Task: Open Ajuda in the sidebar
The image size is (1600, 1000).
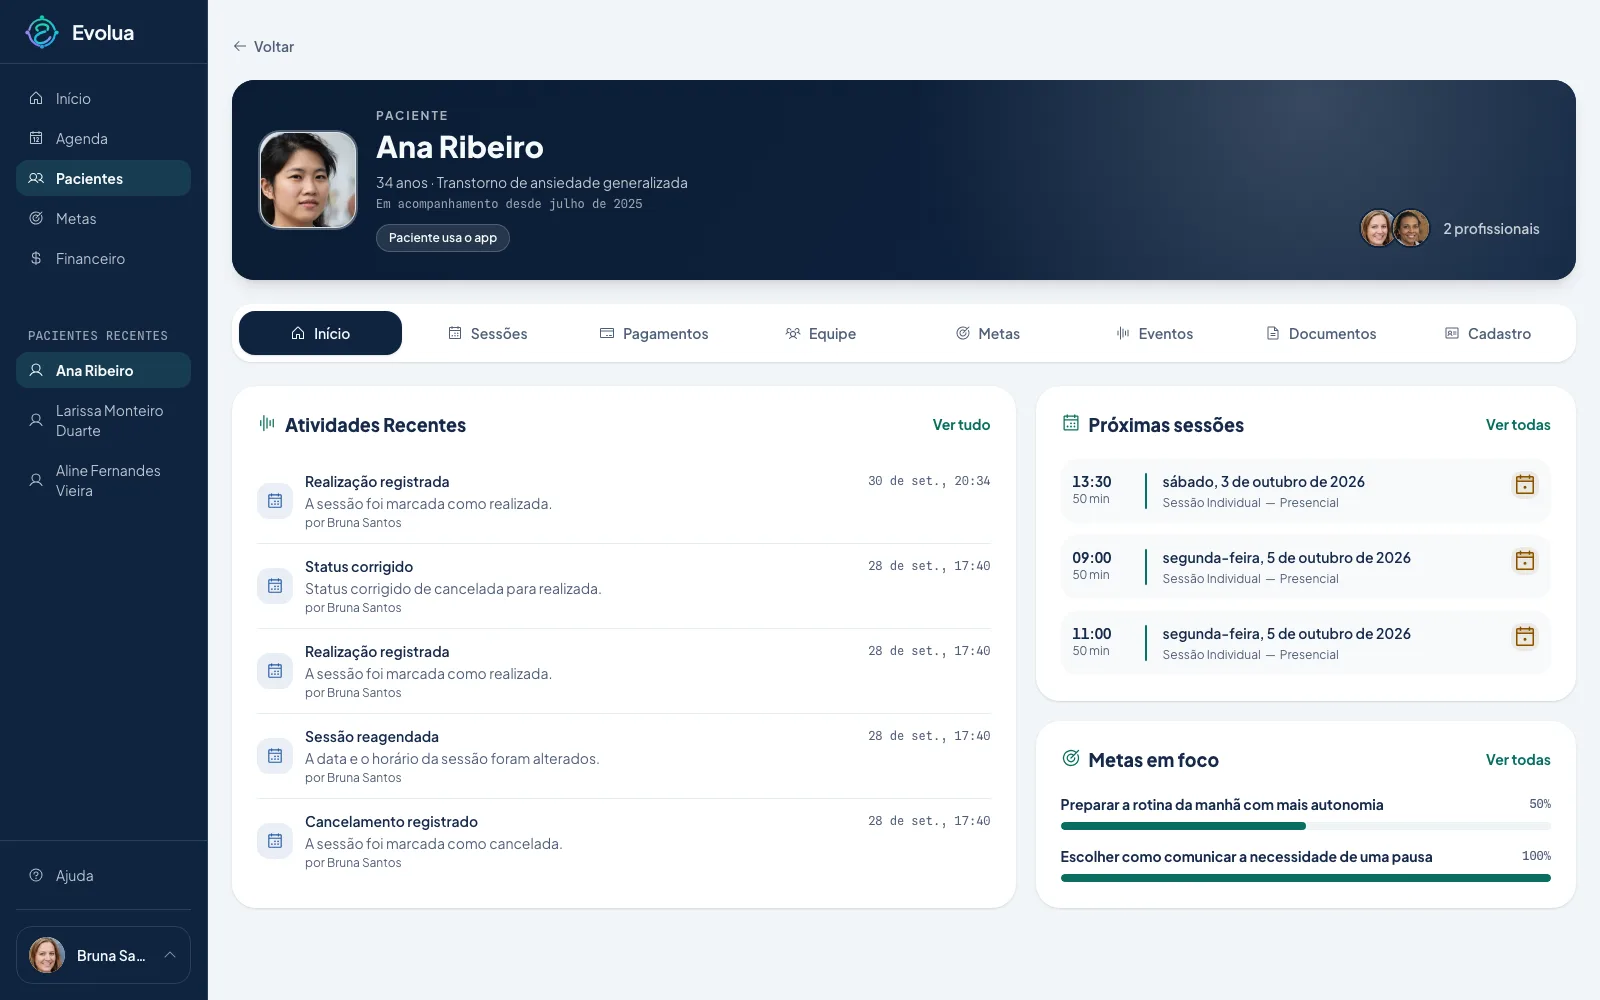Action: [x=103, y=875]
